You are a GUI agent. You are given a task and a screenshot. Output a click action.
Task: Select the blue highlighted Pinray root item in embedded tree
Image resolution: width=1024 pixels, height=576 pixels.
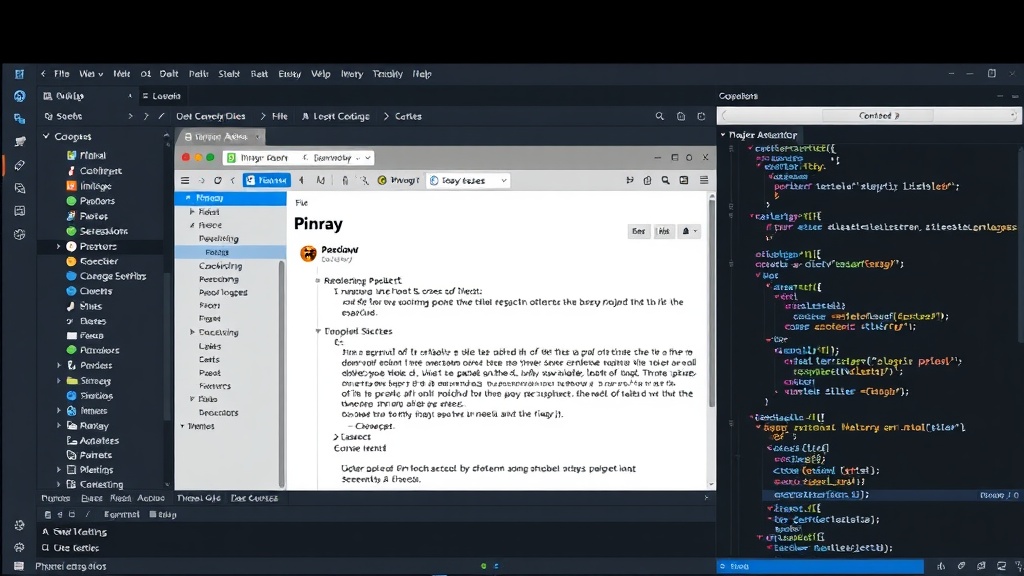point(231,198)
